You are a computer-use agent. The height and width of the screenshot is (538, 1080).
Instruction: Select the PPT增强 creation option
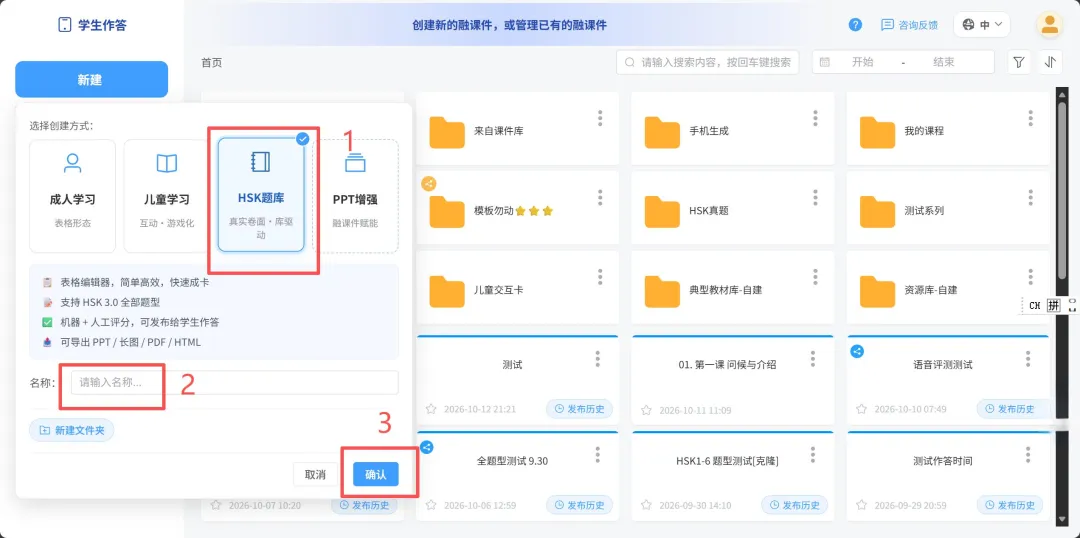[355, 196]
